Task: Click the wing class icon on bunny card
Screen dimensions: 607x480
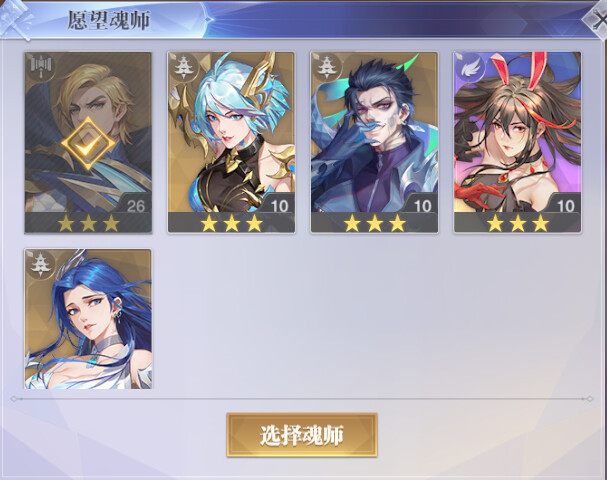Action: [x=470, y=68]
